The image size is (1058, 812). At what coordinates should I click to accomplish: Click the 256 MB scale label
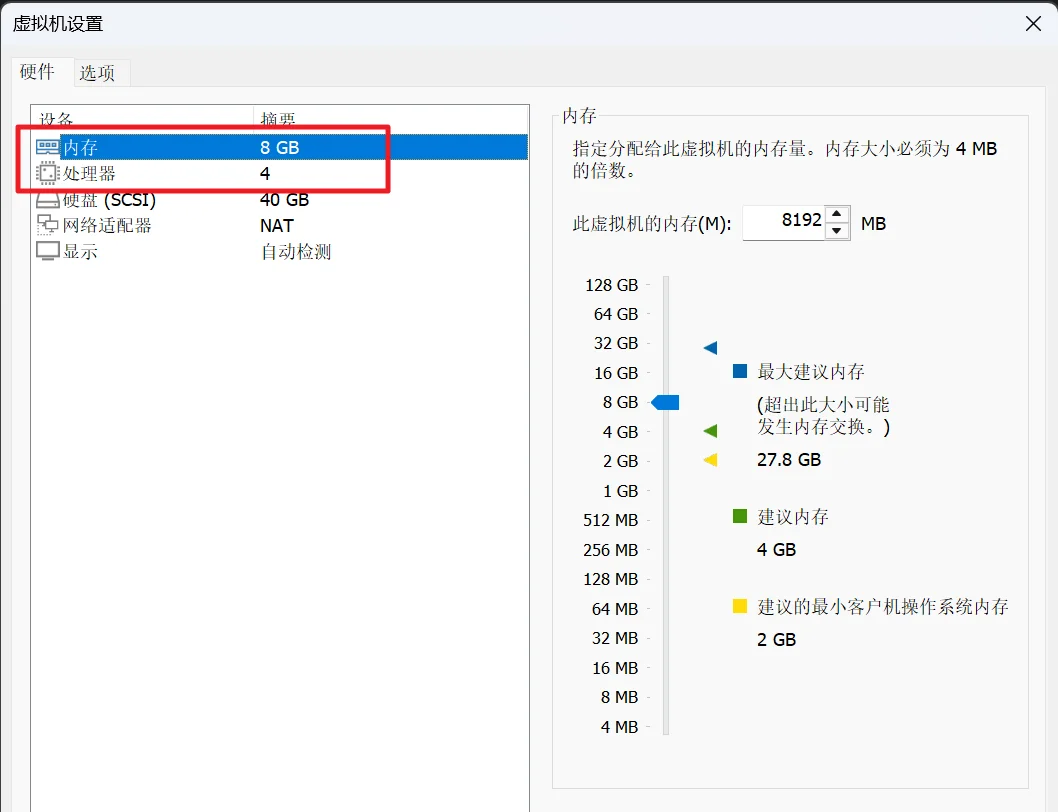coord(611,550)
